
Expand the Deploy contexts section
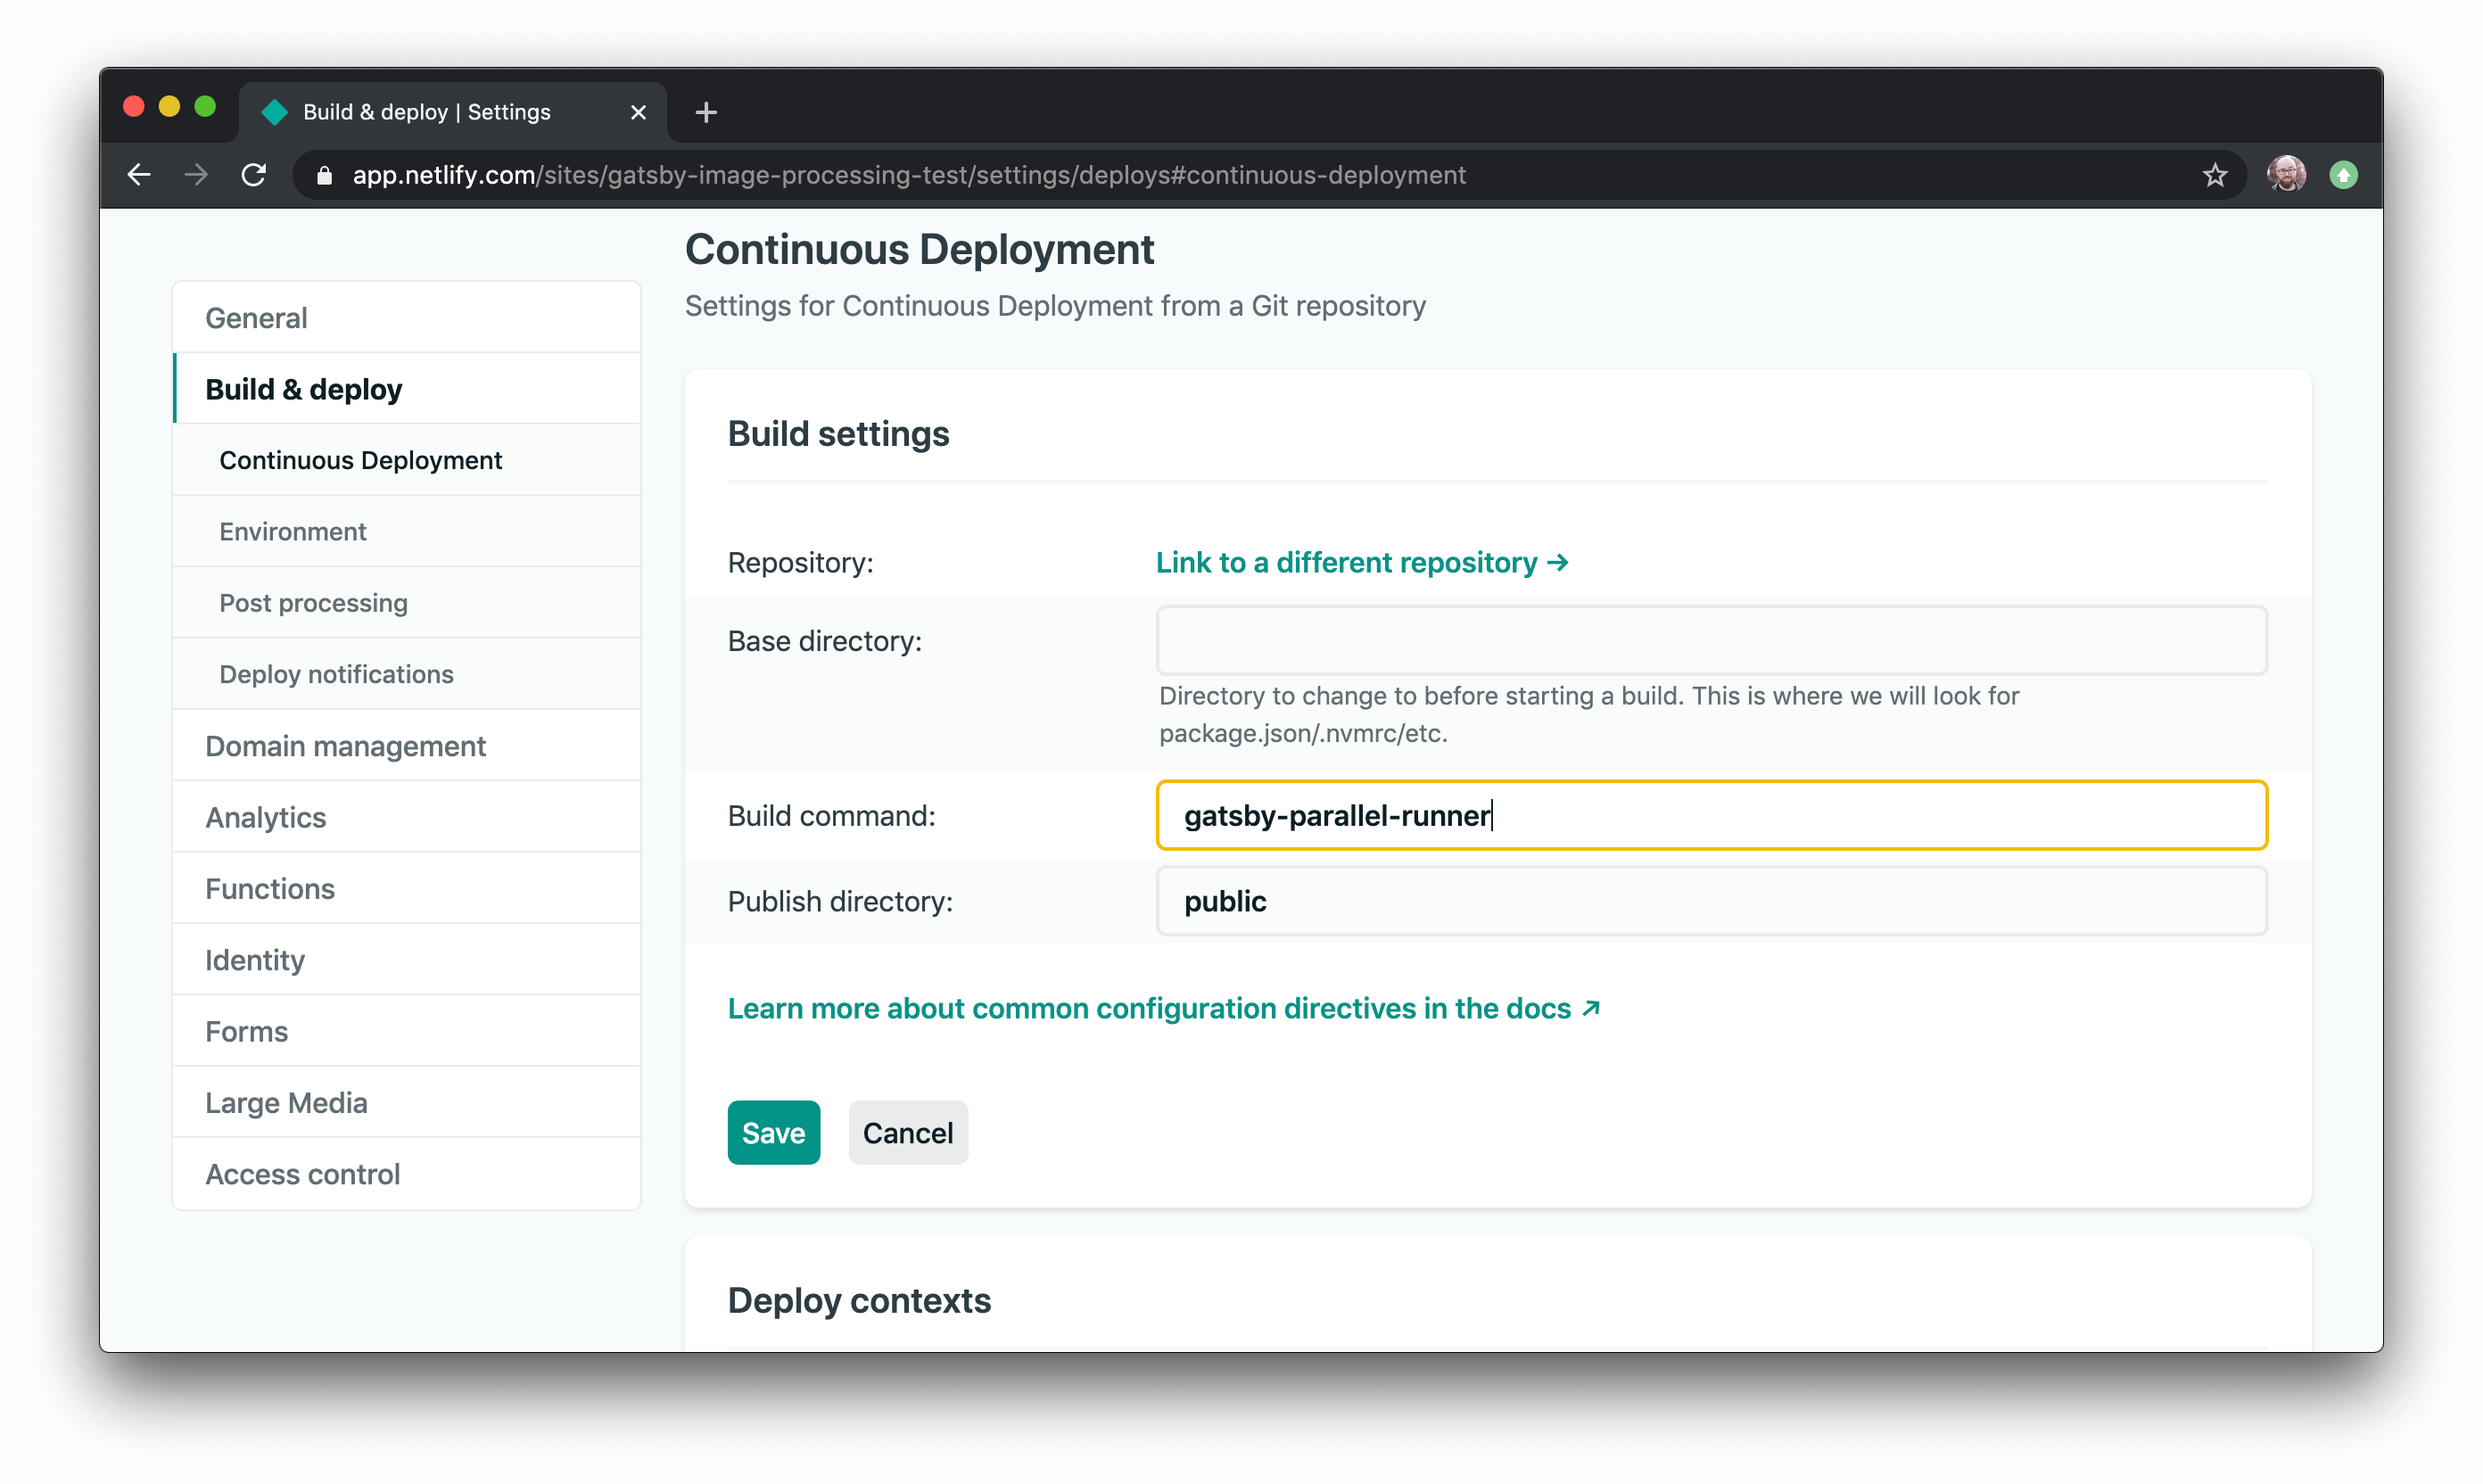pyautogui.click(x=860, y=1298)
